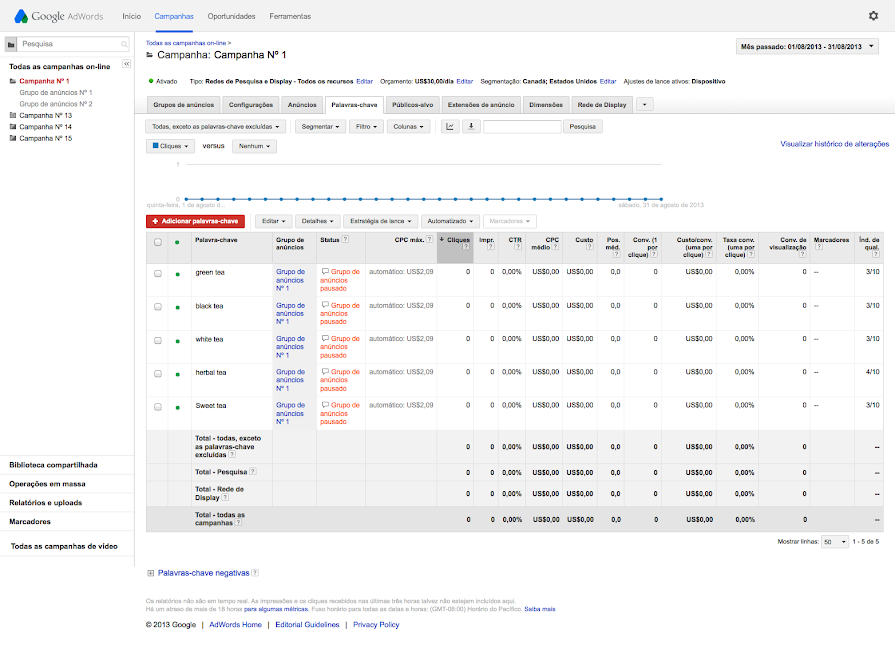
Task: Tick the herbal tea row checkbox
Action: [x=158, y=373]
